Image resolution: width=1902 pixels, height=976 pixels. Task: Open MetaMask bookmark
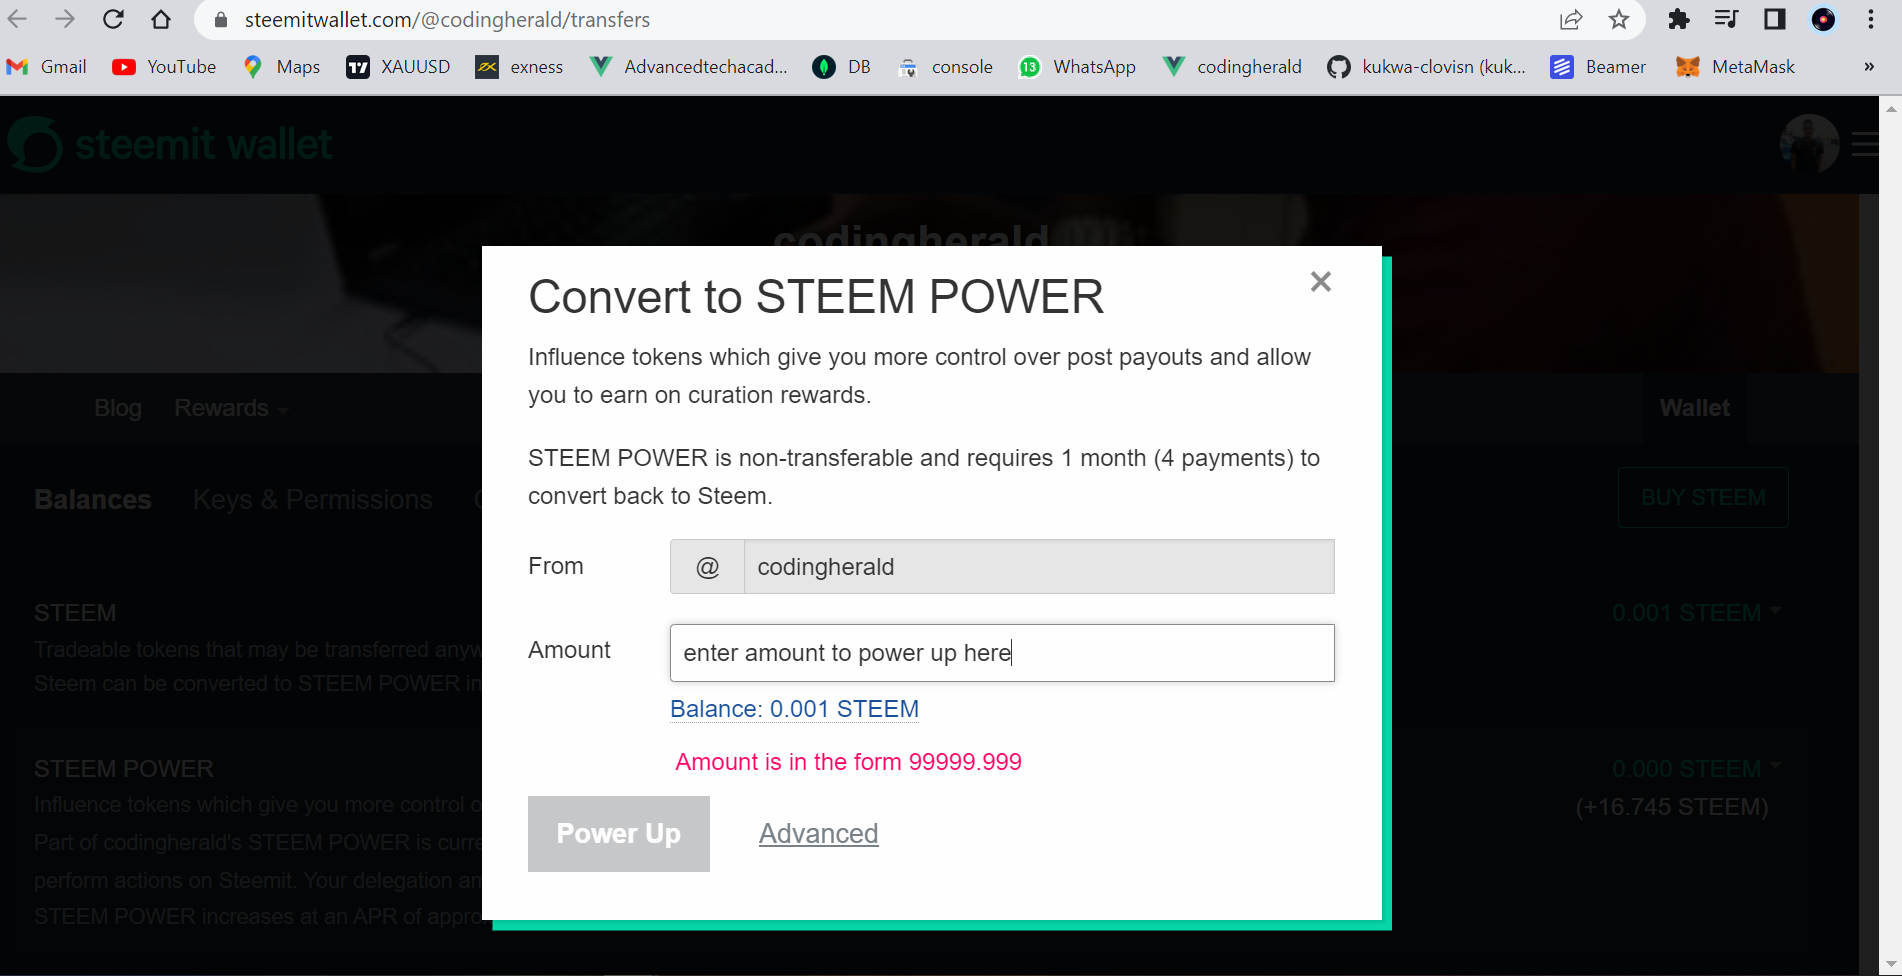[x=1736, y=67]
